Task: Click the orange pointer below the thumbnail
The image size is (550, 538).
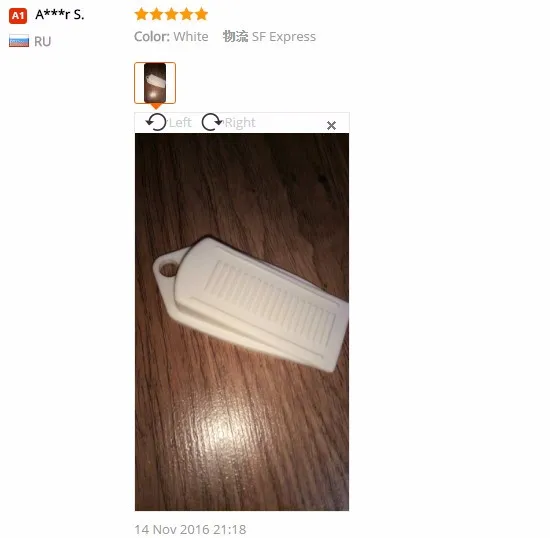Action: point(156,106)
